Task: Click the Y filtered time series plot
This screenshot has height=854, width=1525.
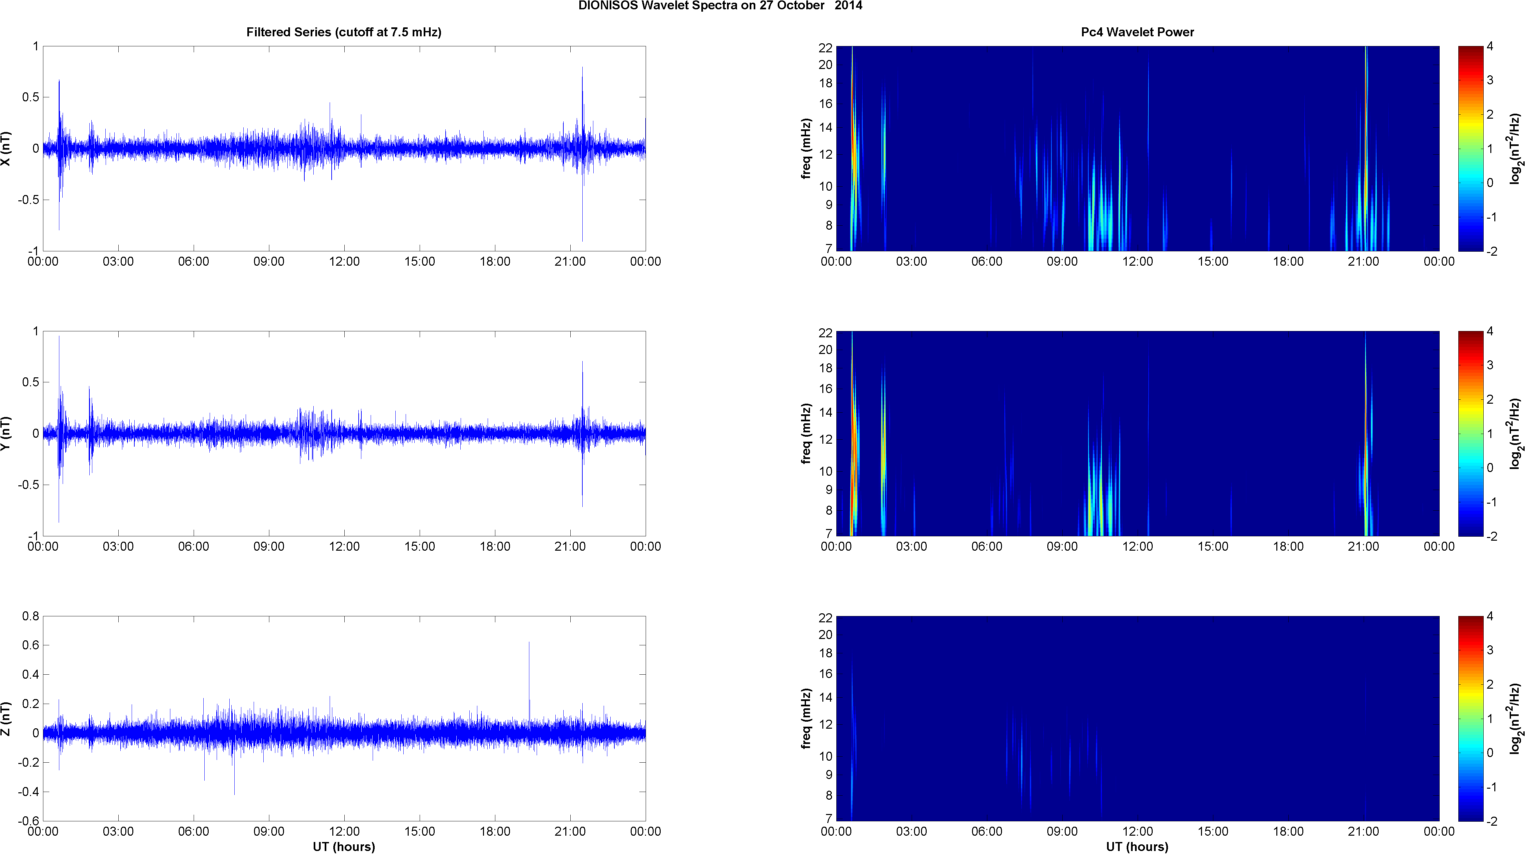Action: [344, 433]
